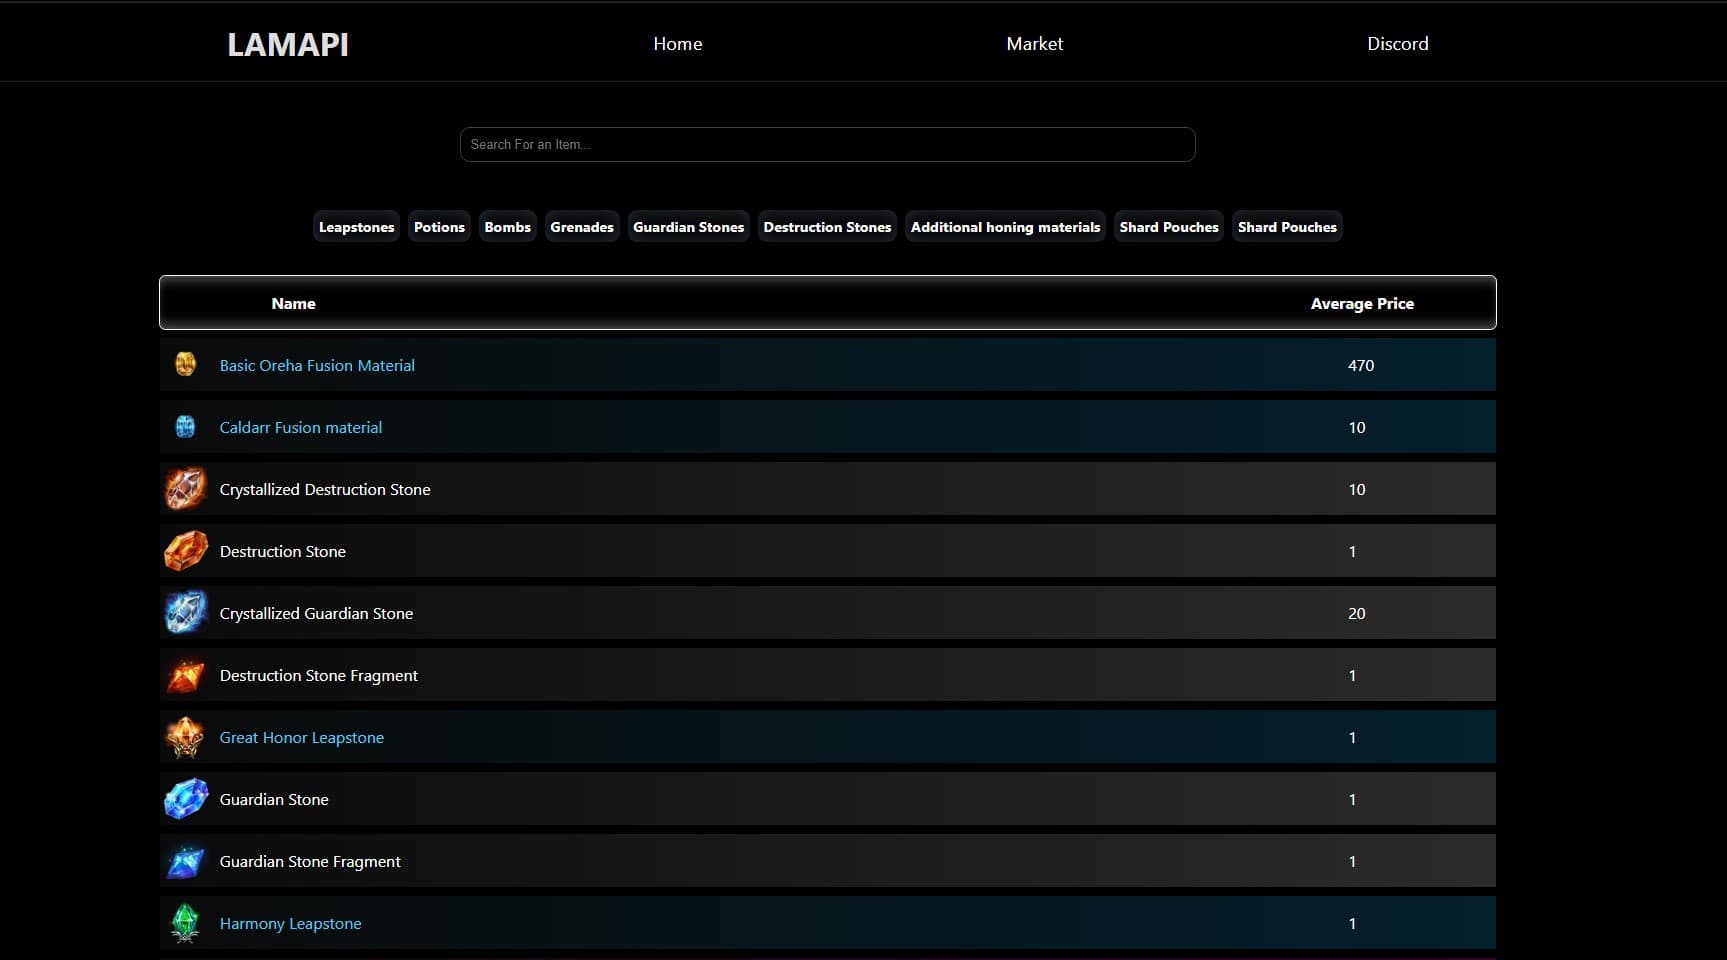The image size is (1727, 960).
Task: Select the Guardian Stone name text
Action: 274,799
